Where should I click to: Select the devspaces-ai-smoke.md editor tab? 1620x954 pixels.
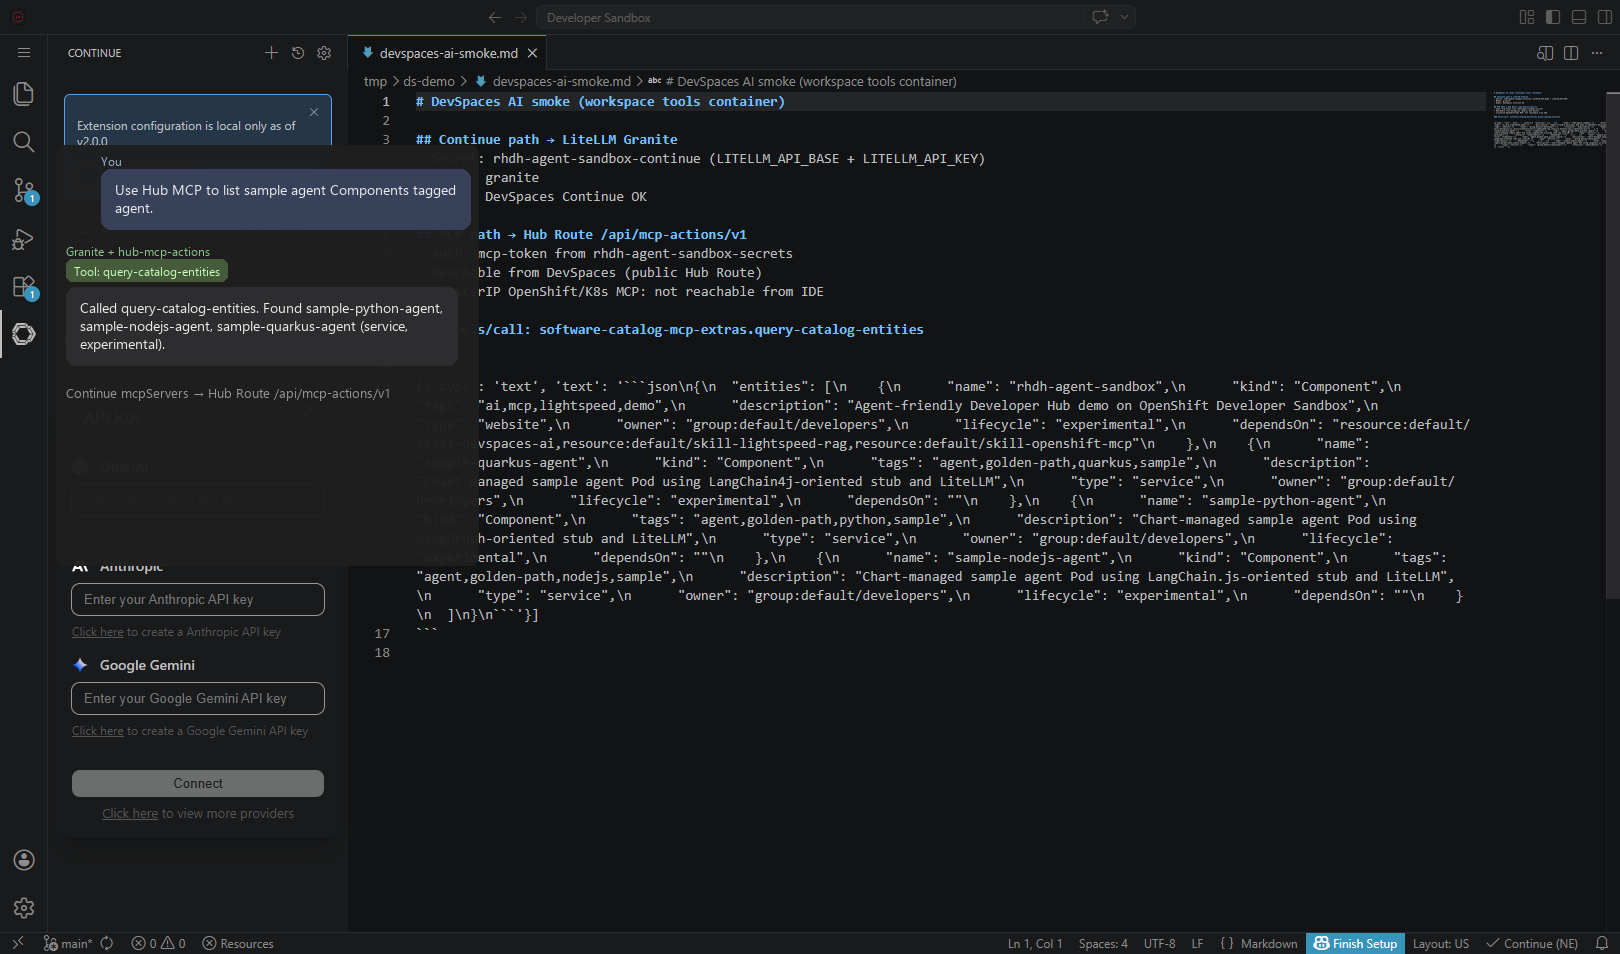(x=448, y=53)
